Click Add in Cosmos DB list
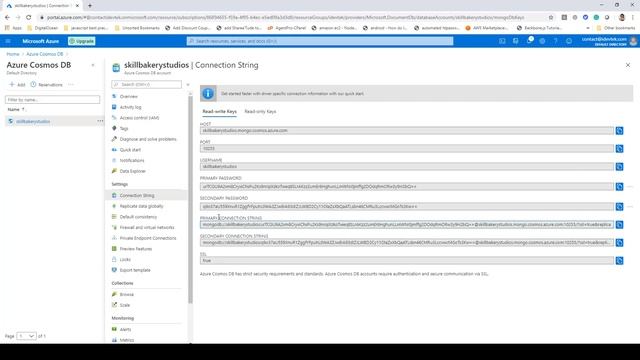The height and width of the screenshot is (360, 640). pos(18,84)
